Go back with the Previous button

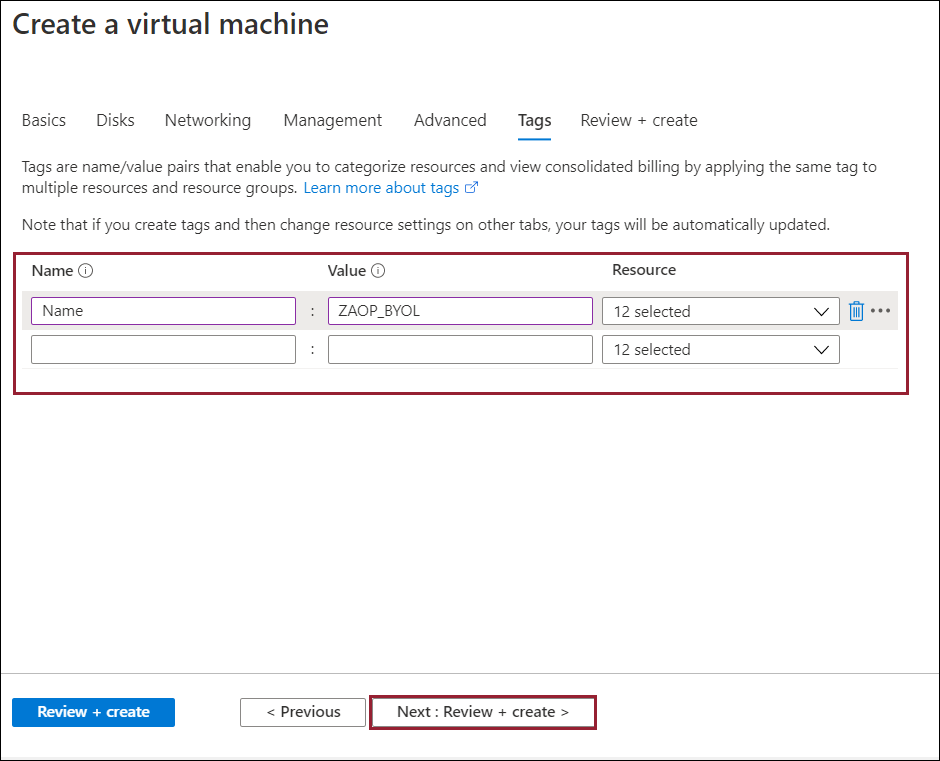[303, 712]
